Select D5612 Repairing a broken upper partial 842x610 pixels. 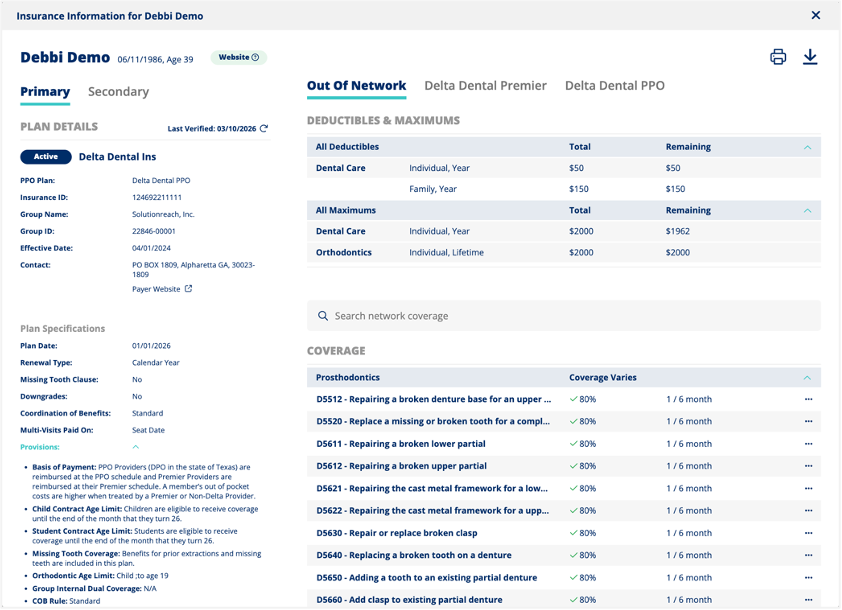564,466
